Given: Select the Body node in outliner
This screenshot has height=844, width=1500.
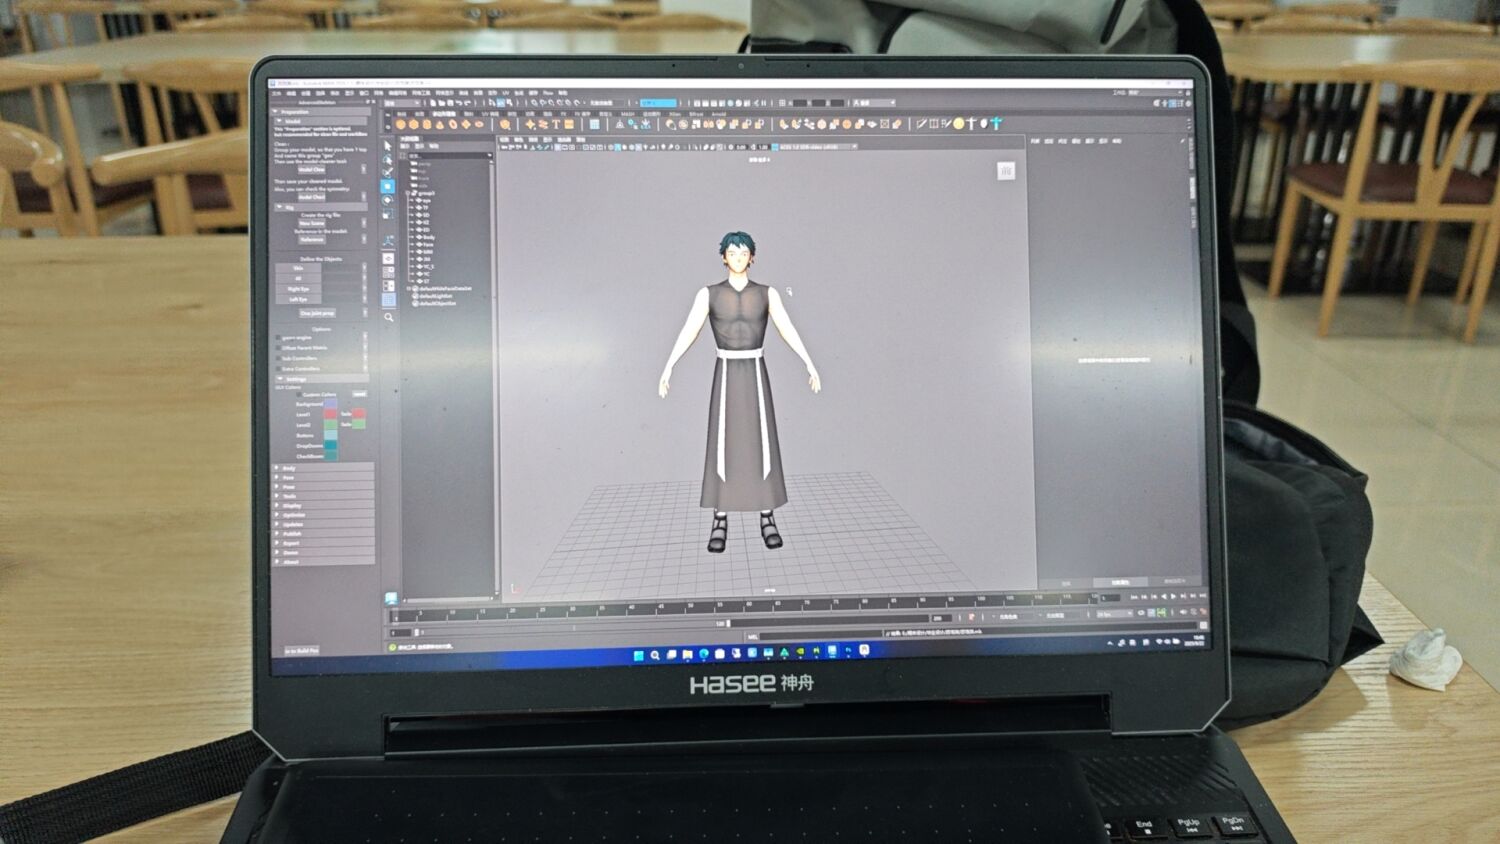Looking at the screenshot, I should tap(428, 237).
